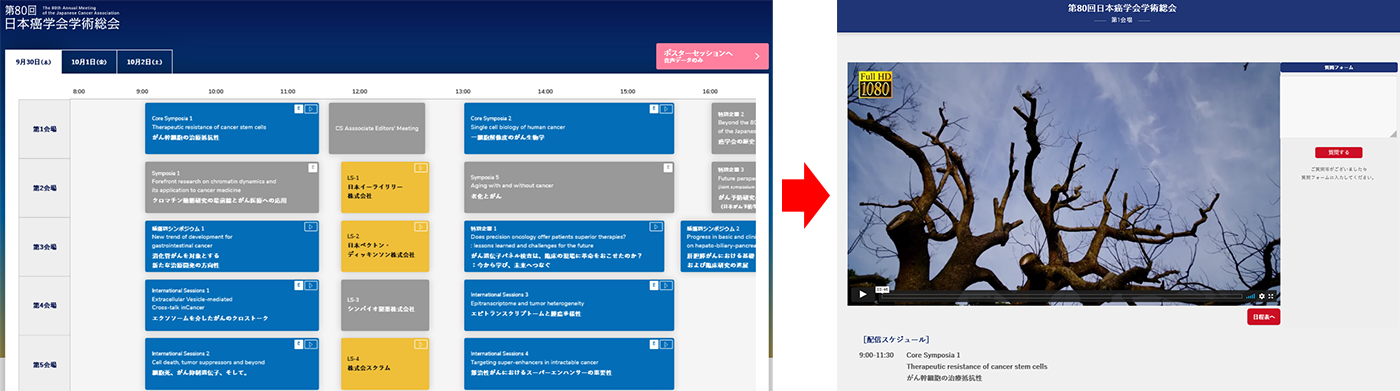The width and height of the screenshot is (1400, 391).
Task: Enter fullscreen mode in video player
Action: tap(1271, 296)
